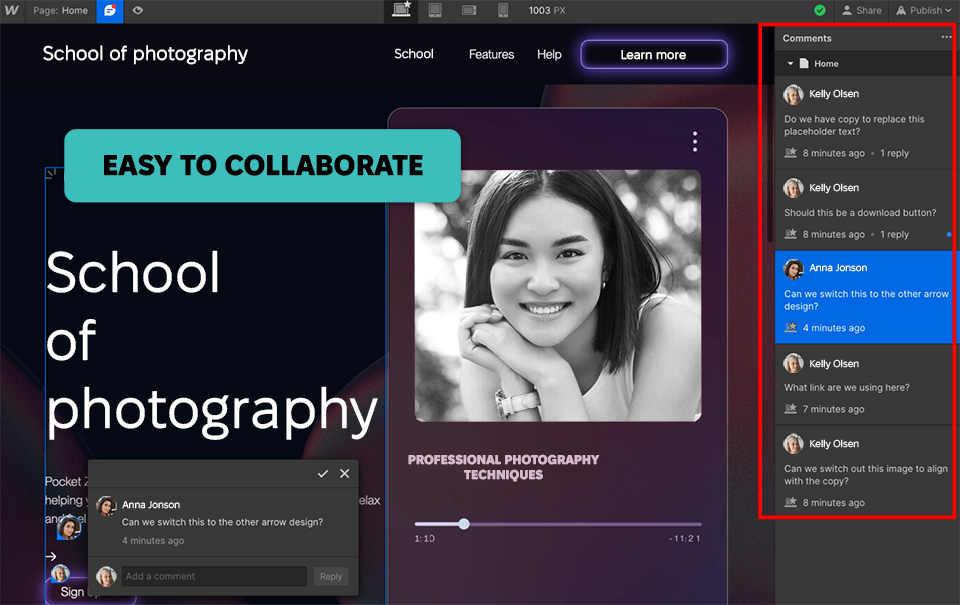Select the large 'School of photography' hero heading
The width and height of the screenshot is (960, 605).
pos(212,343)
